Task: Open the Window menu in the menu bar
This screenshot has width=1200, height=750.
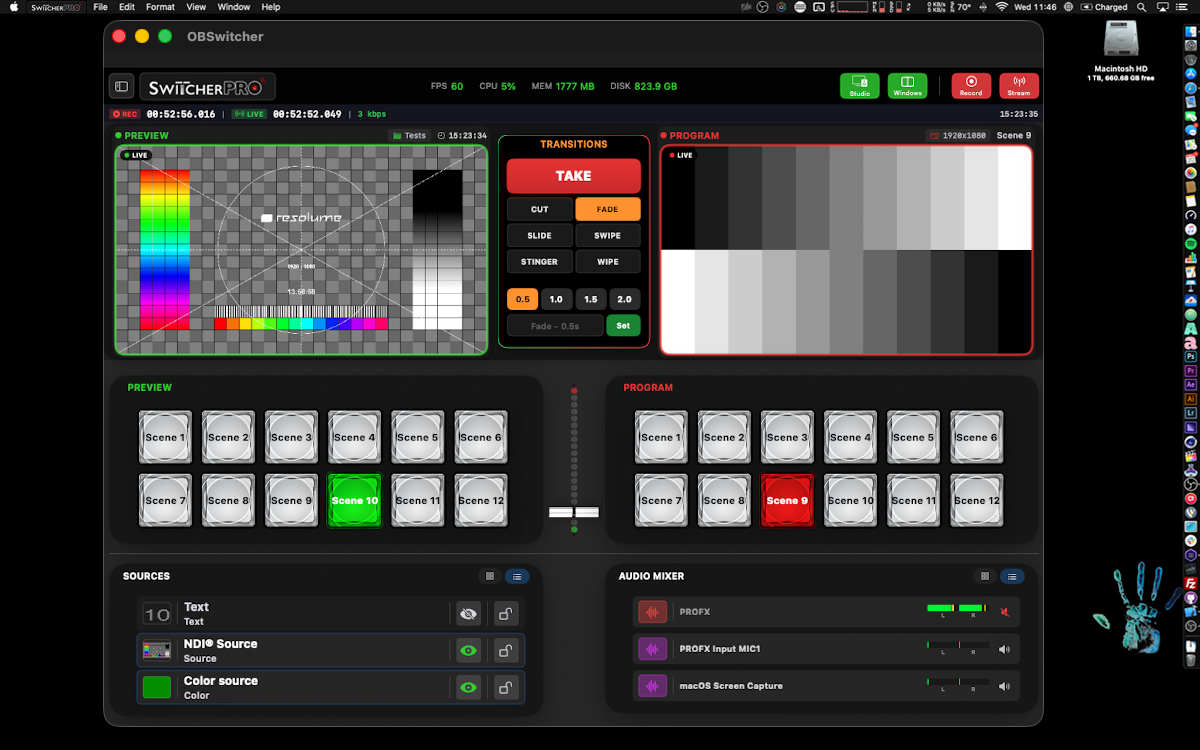Action: [x=233, y=7]
